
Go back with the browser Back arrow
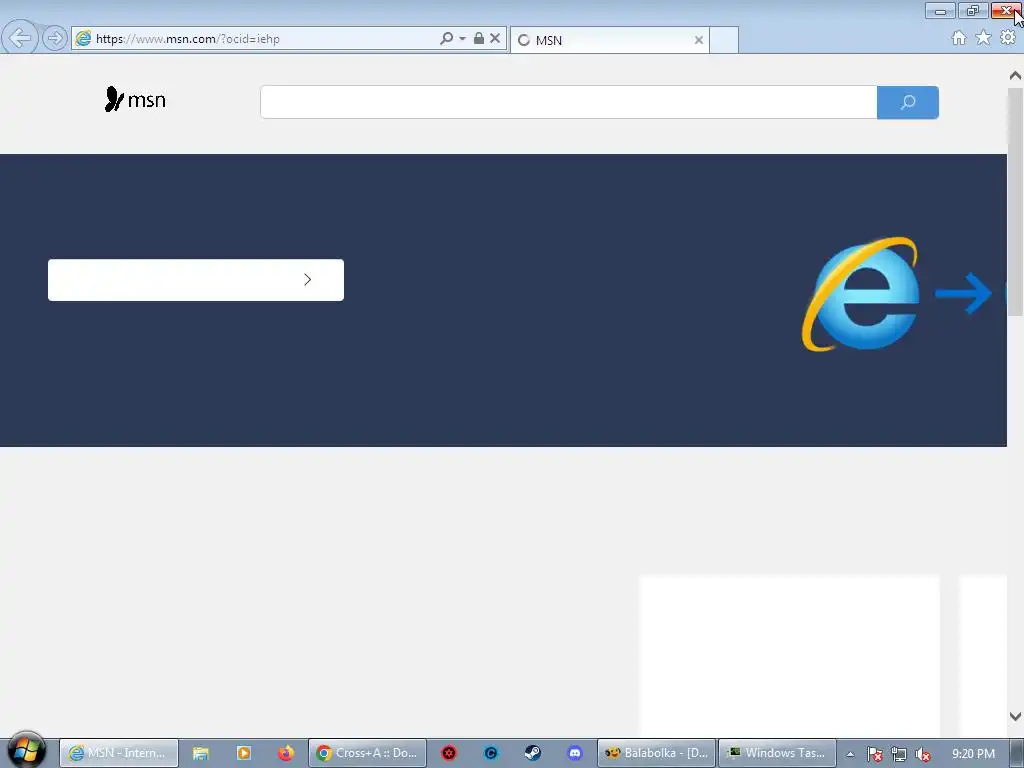(x=20, y=38)
